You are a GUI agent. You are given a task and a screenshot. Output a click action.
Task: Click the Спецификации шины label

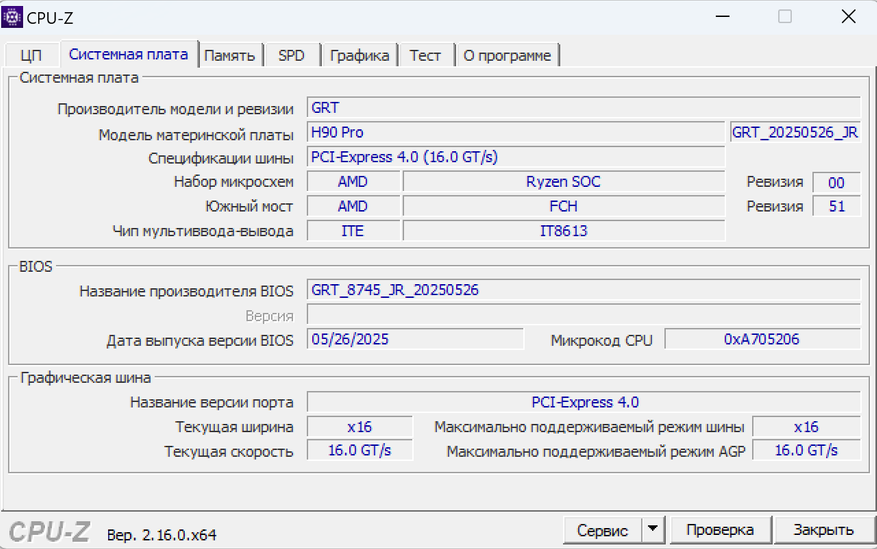(221, 159)
